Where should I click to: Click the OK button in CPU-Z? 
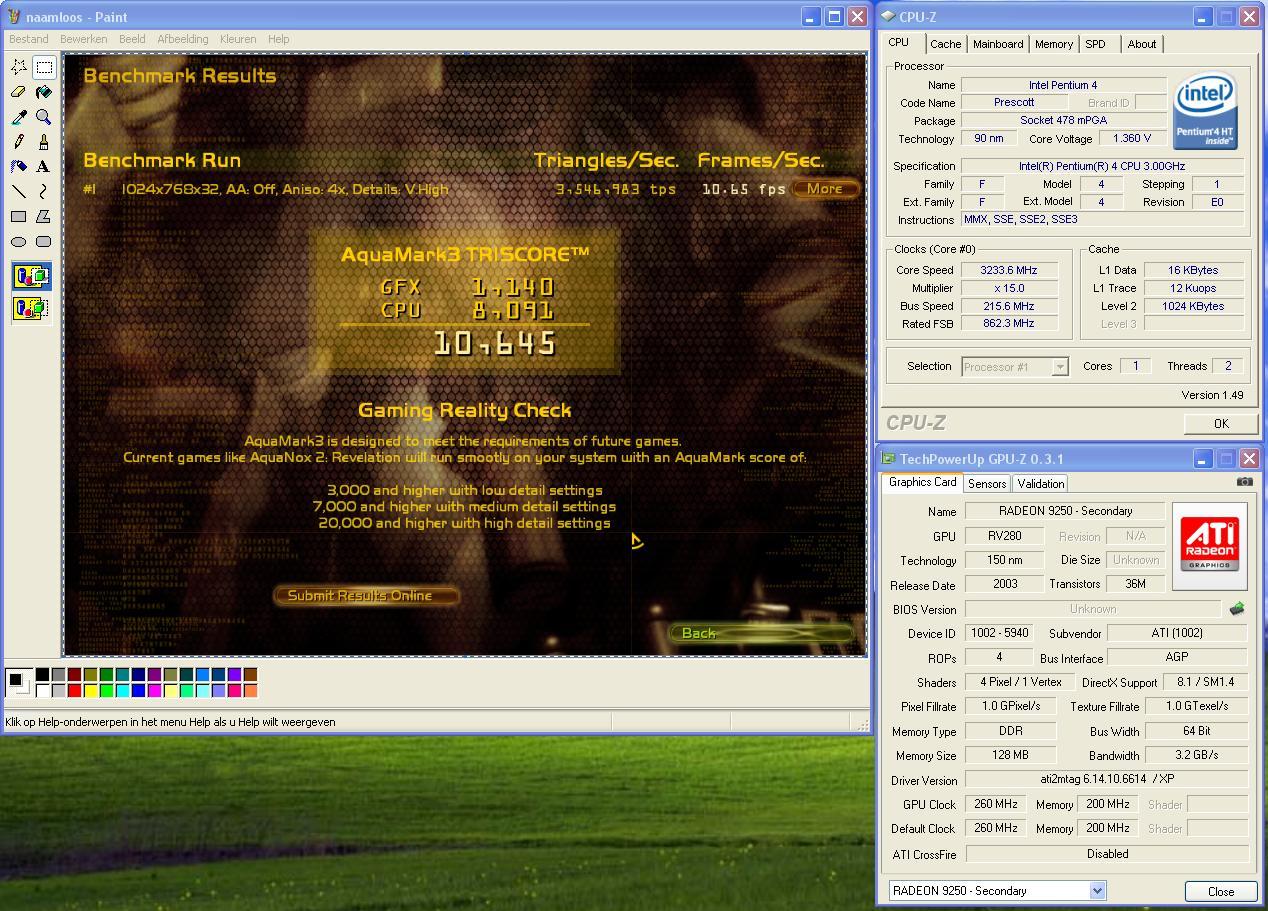pos(1221,424)
